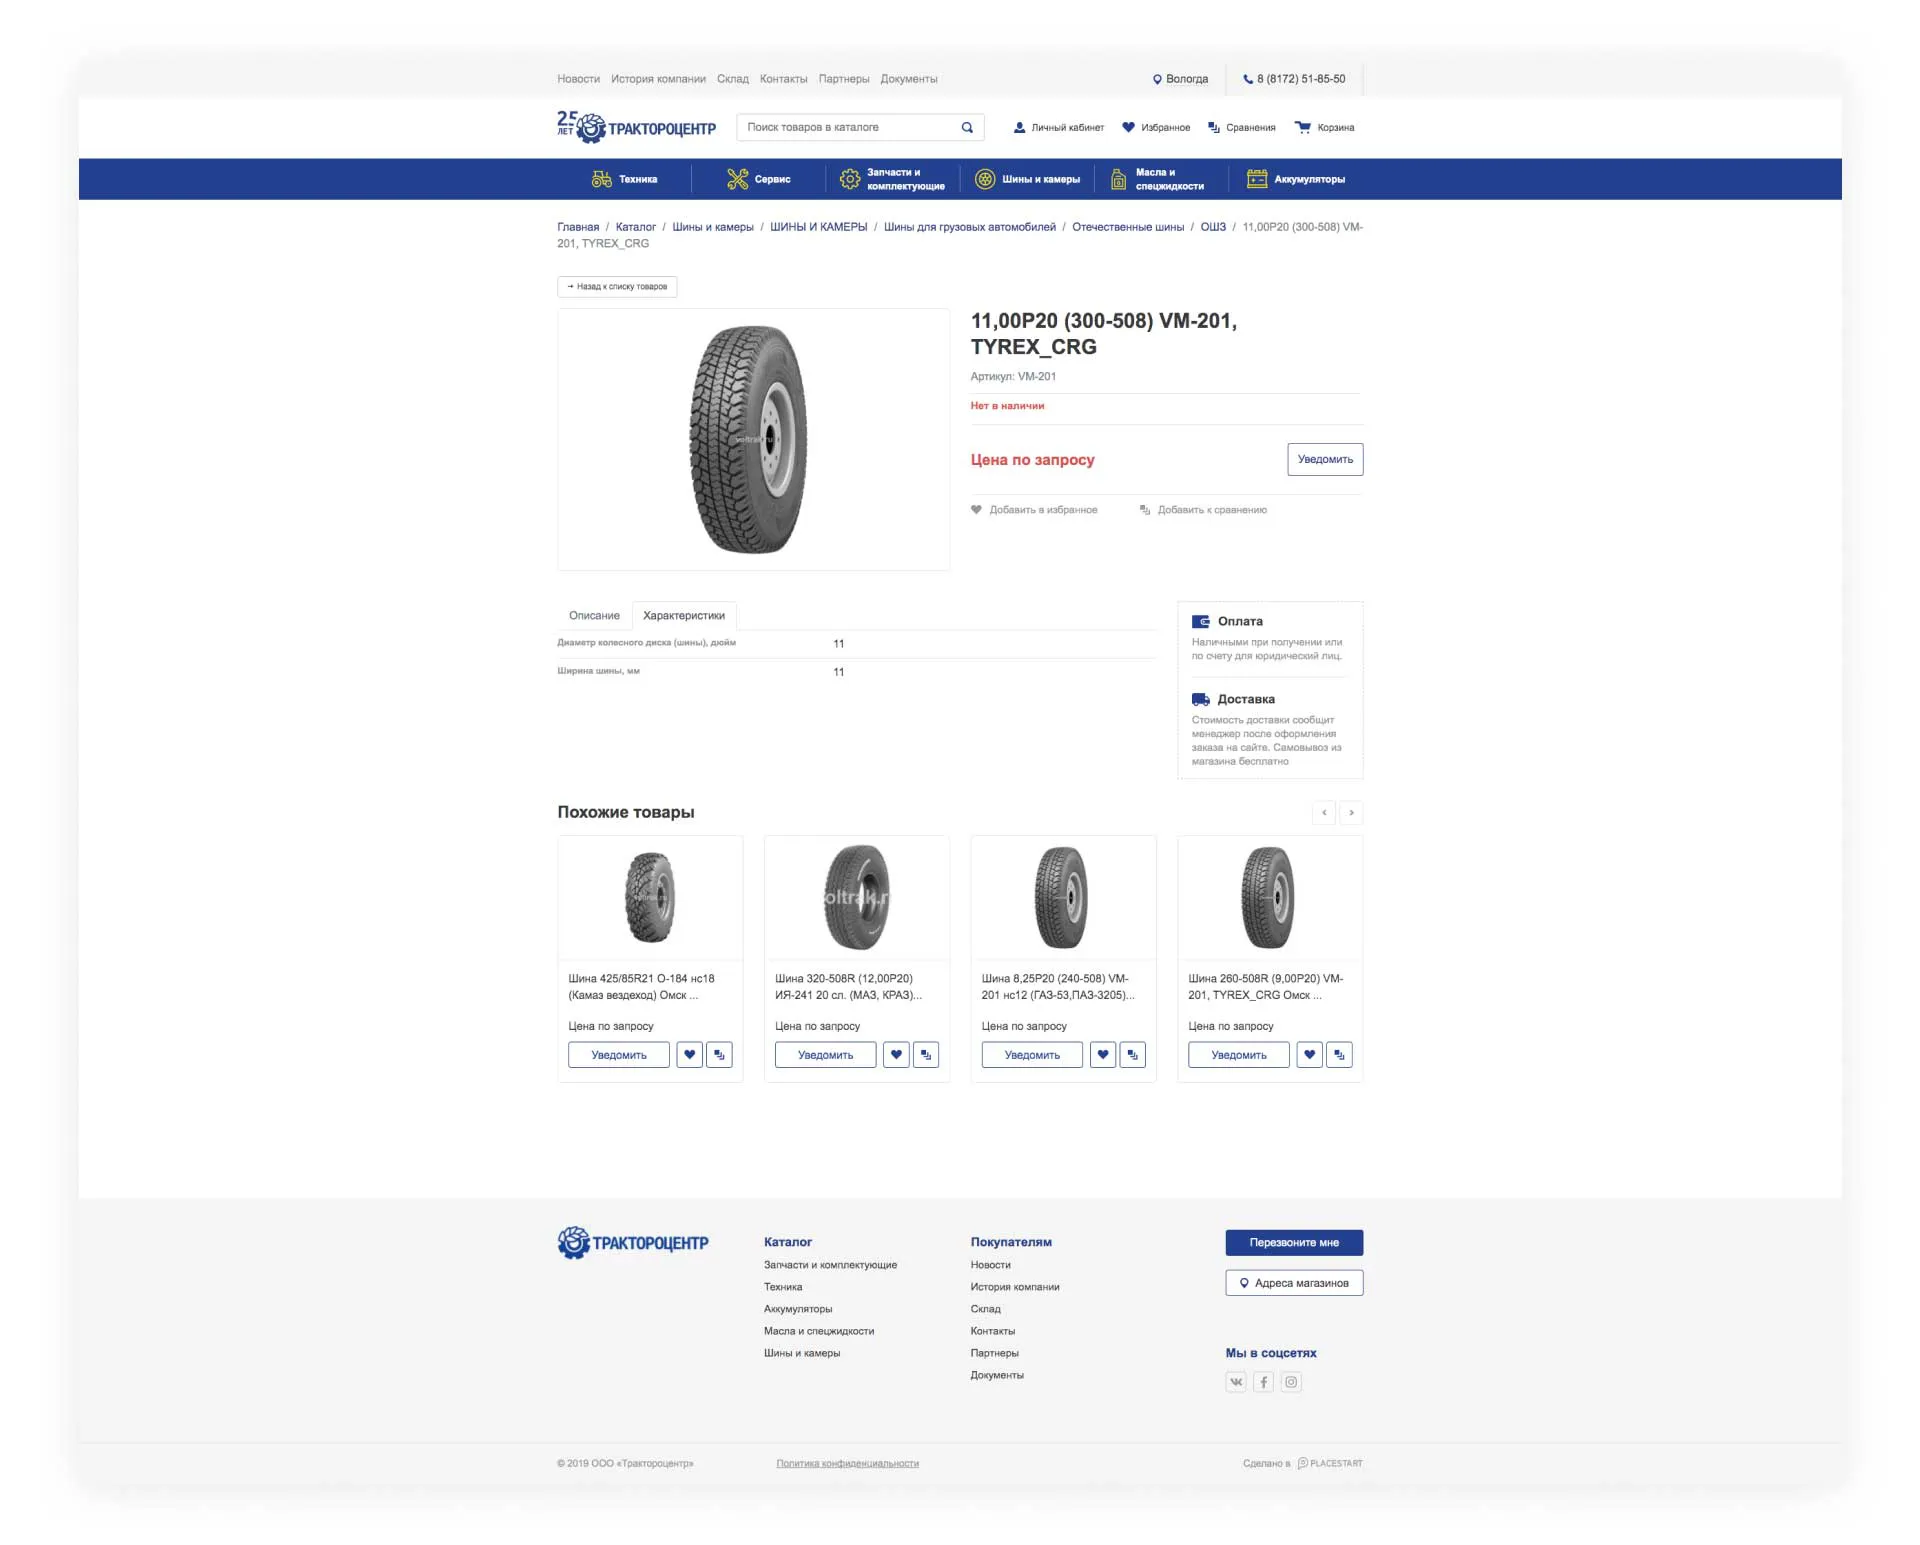The width and height of the screenshot is (1920, 1545).
Task: Click the VK social network icon
Action: click(1236, 1382)
